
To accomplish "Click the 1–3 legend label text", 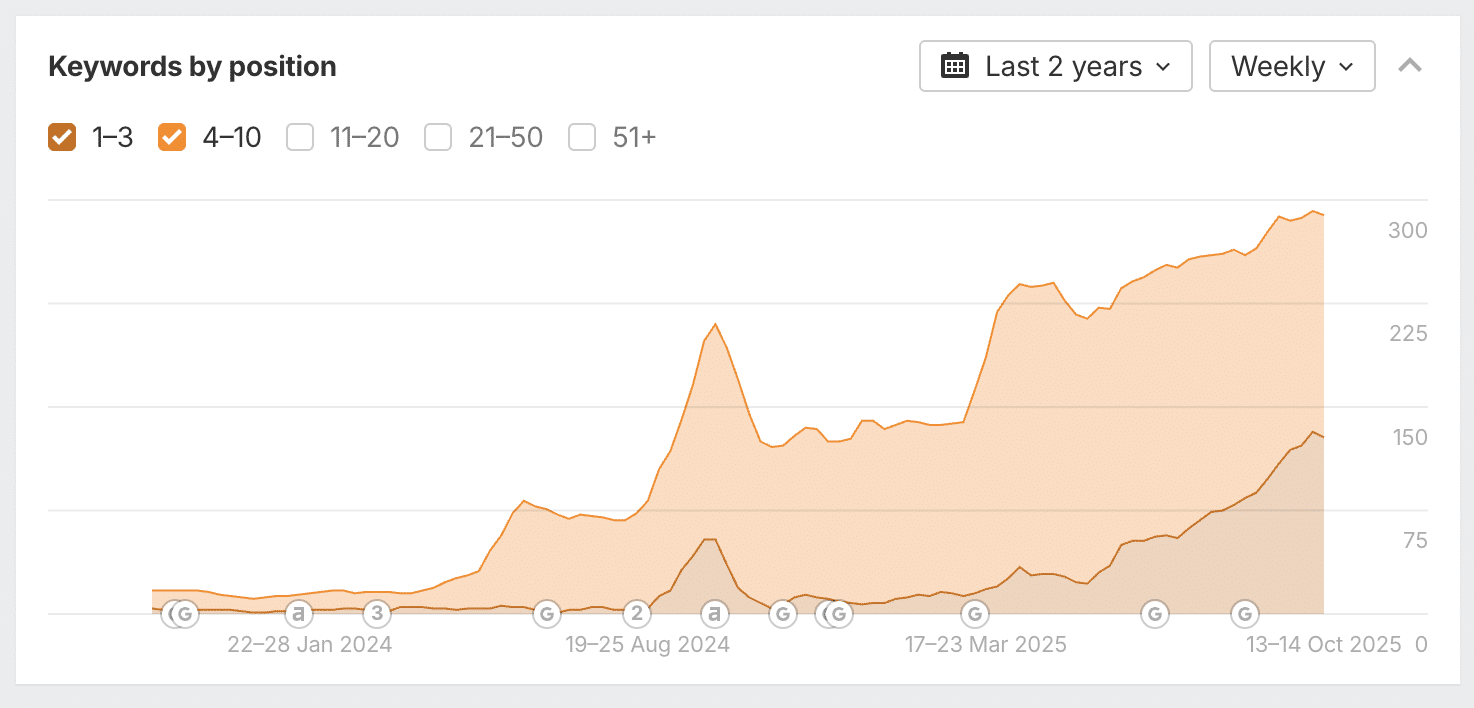I will 113,137.
